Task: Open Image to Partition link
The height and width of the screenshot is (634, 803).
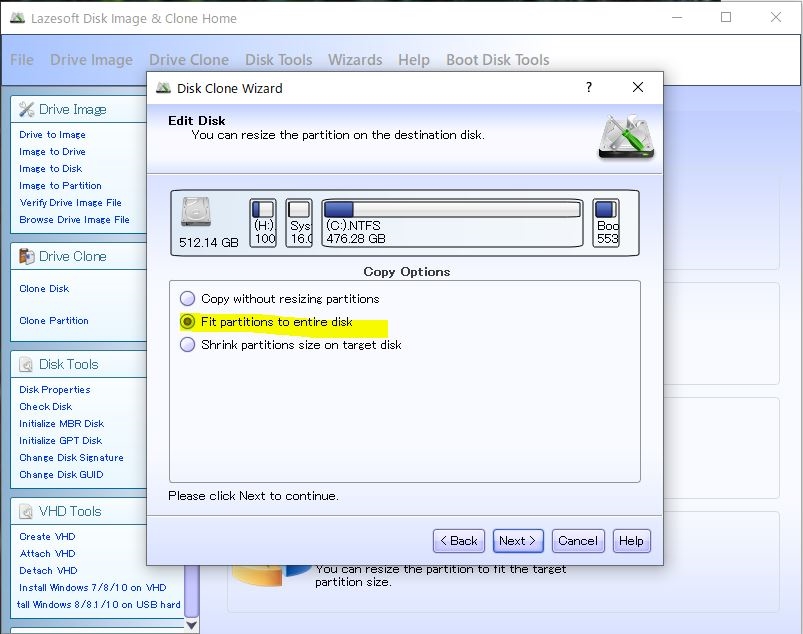Action: pyautogui.click(x=60, y=185)
